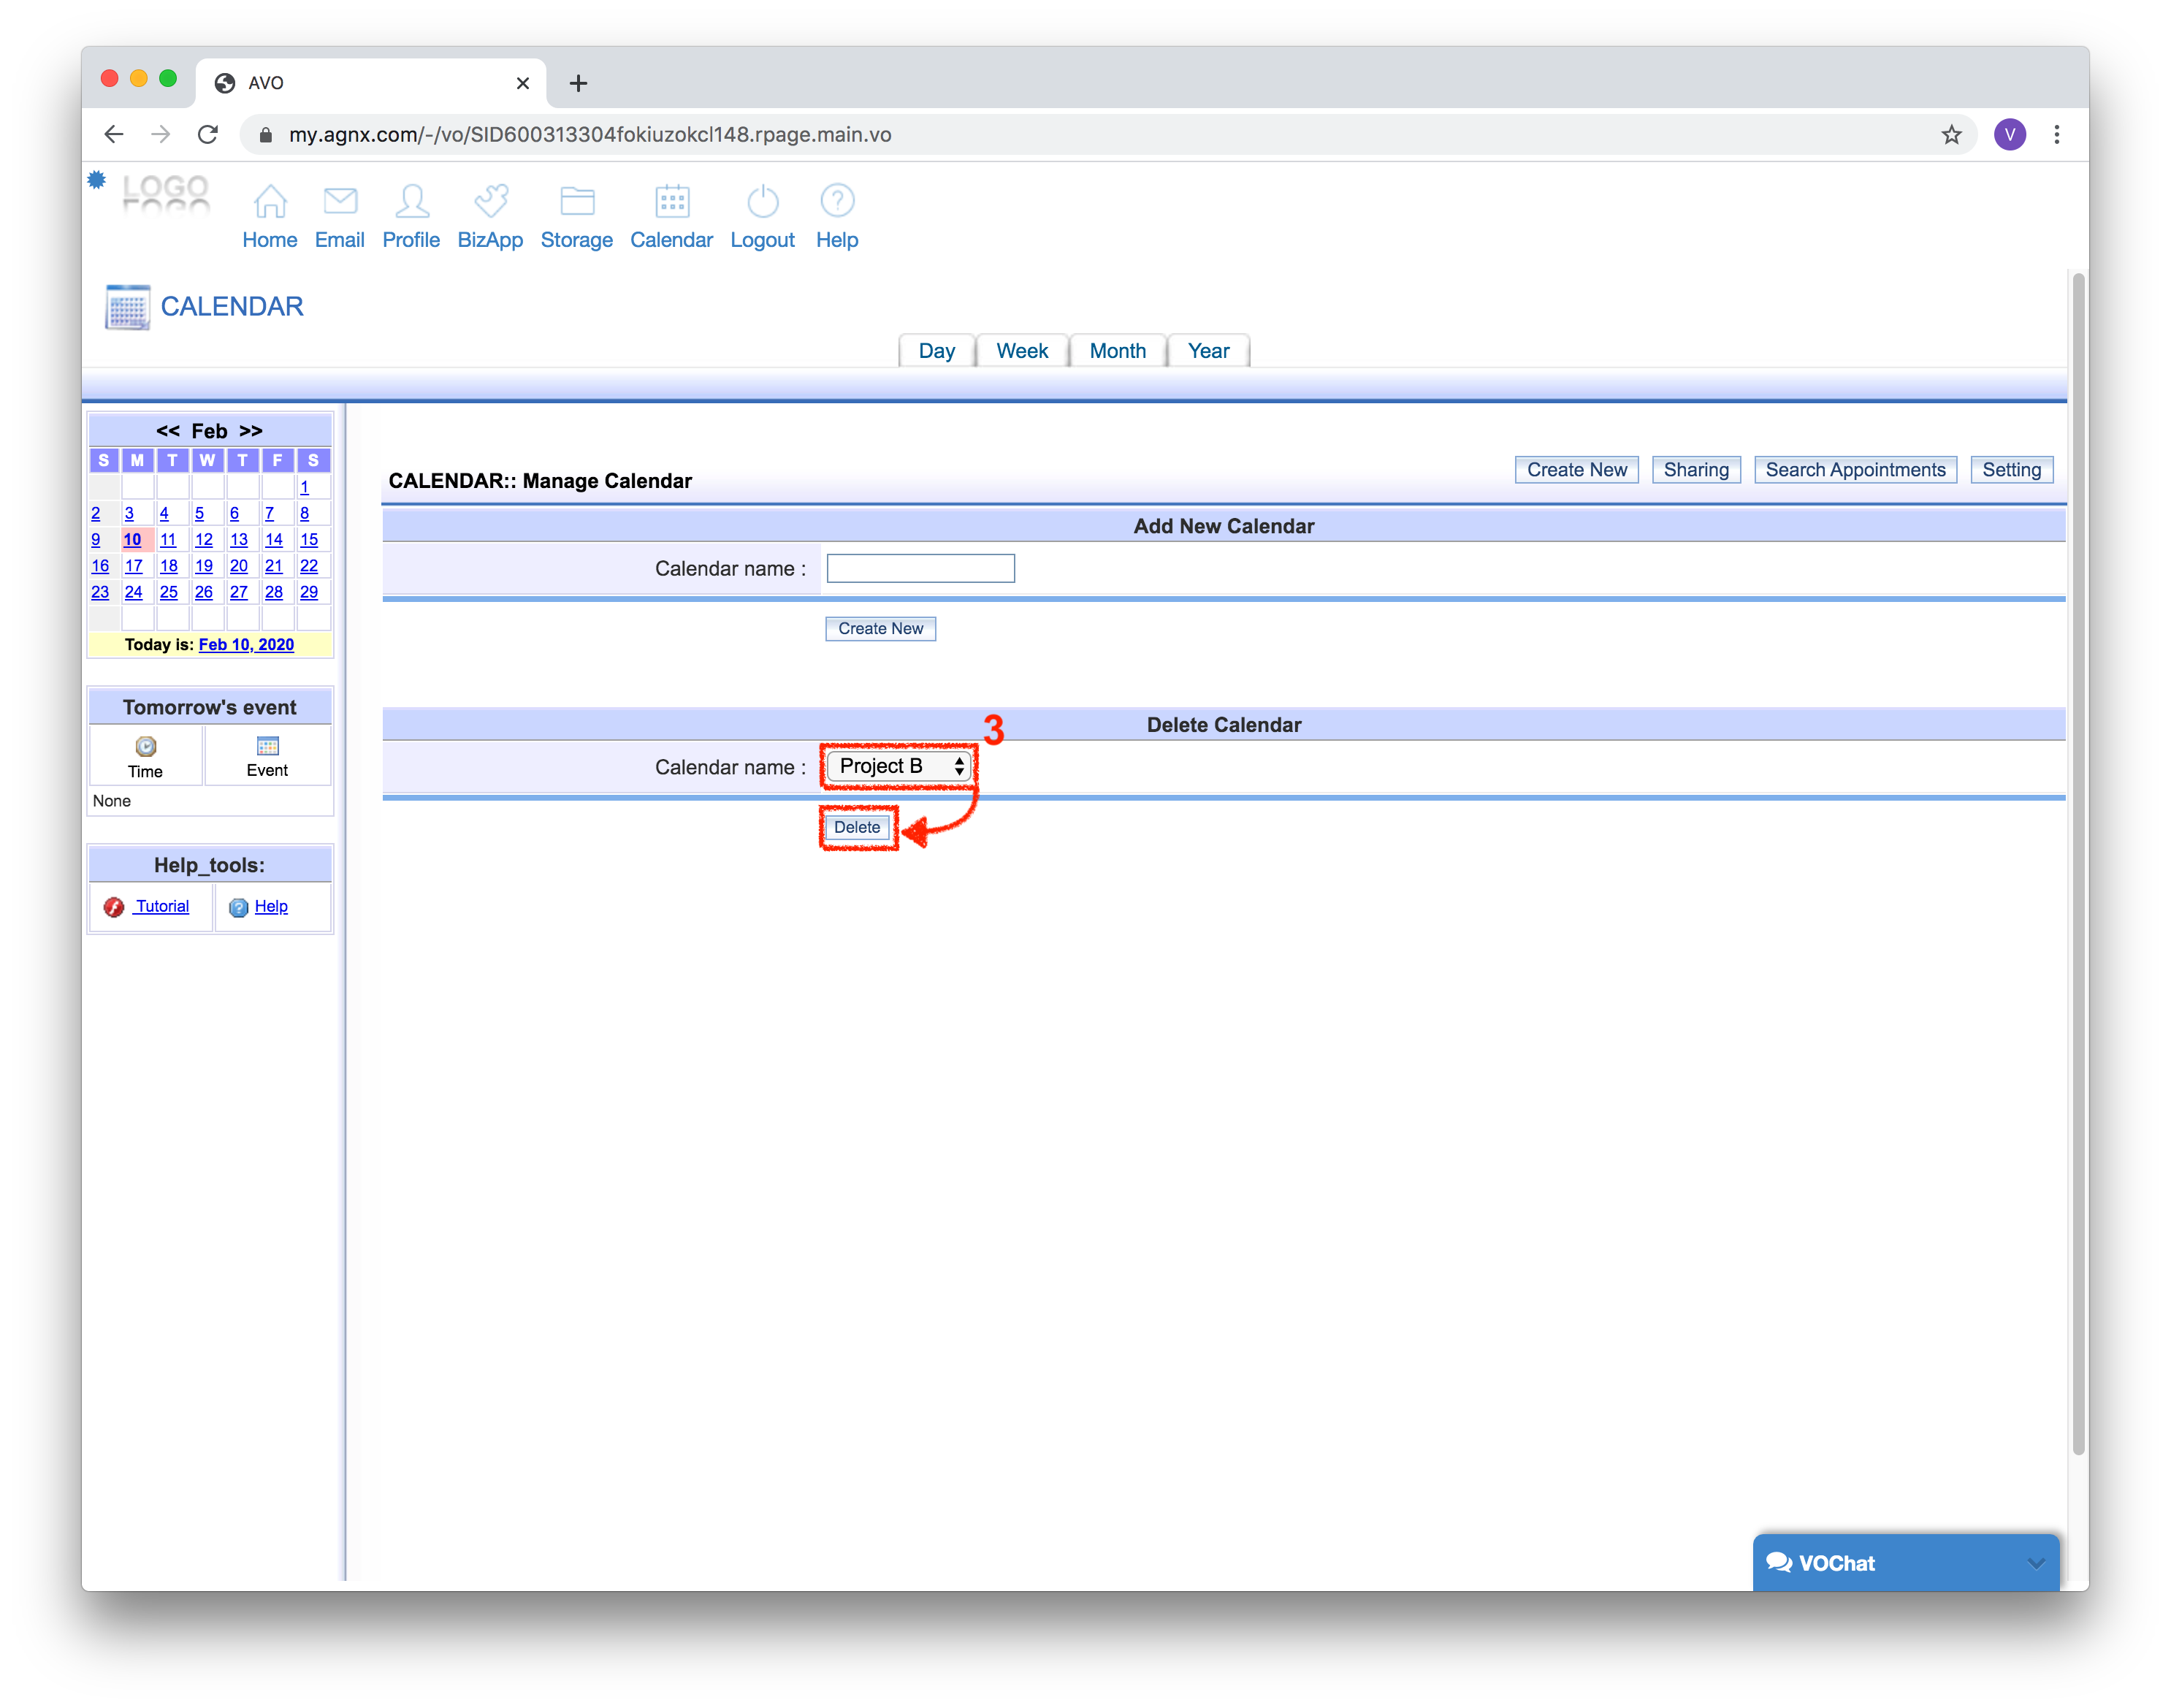Open the Search Appointments button

pyautogui.click(x=1855, y=470)
